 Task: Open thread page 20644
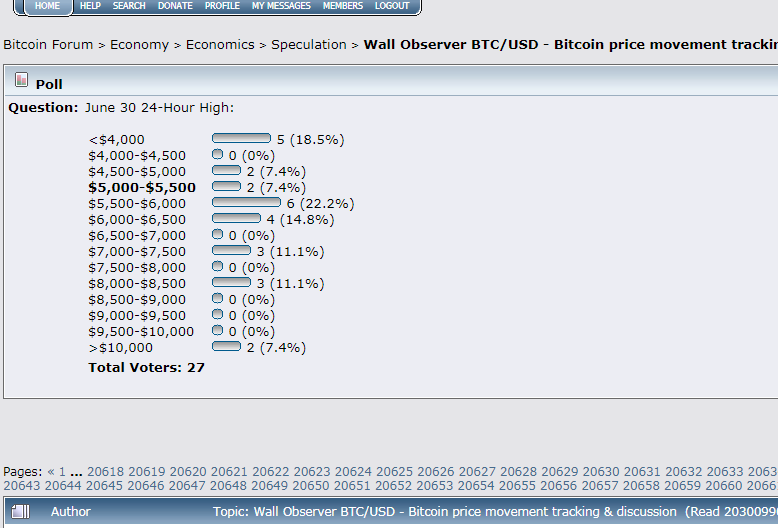click(63, 485)
